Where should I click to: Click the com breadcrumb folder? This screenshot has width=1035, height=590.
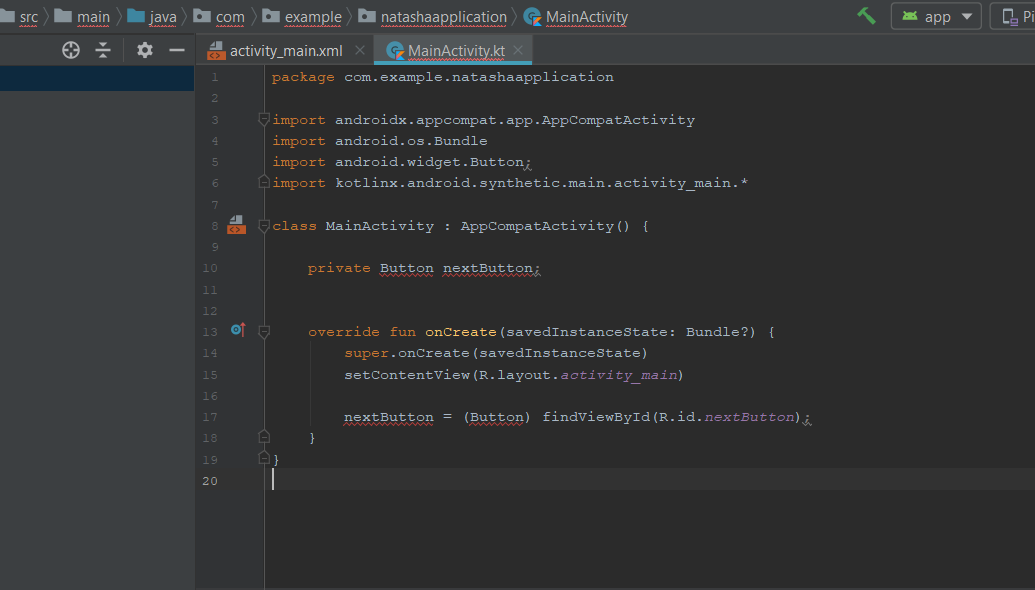pyautogui.click(x=219, y=16)
